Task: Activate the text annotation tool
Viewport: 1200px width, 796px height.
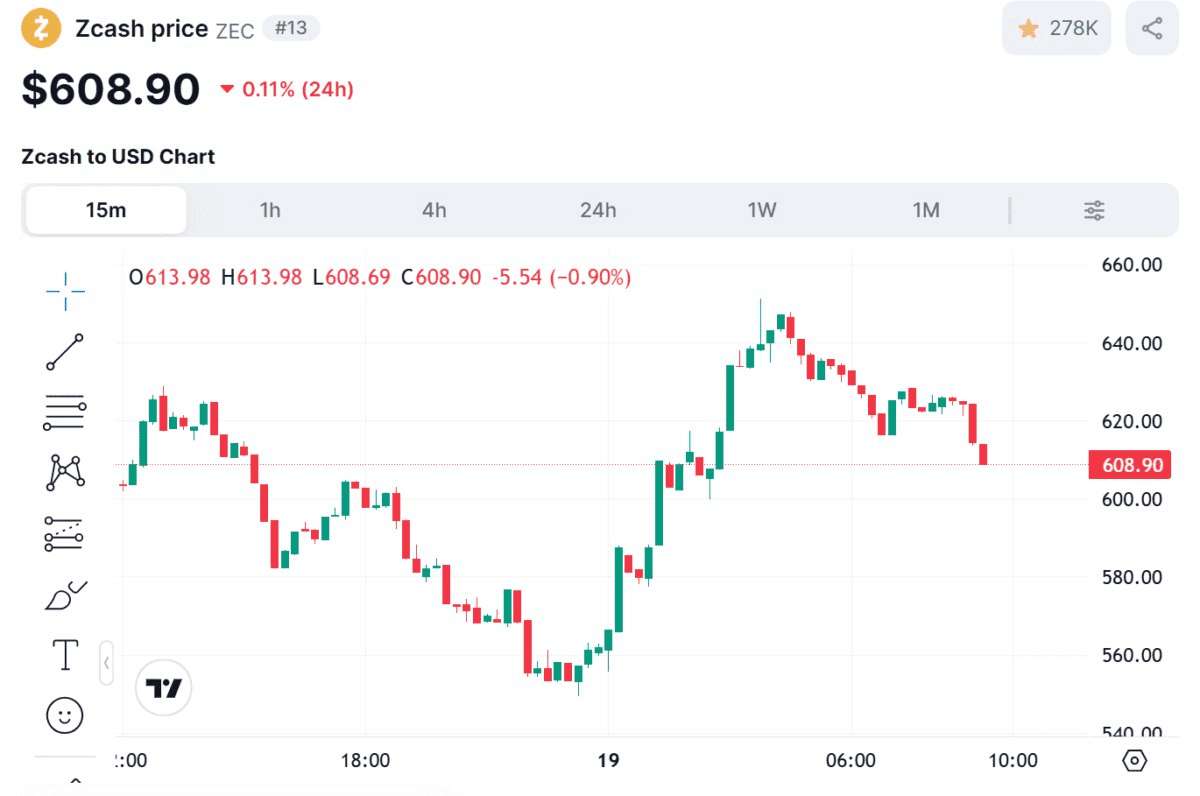Action: point(65,656)
